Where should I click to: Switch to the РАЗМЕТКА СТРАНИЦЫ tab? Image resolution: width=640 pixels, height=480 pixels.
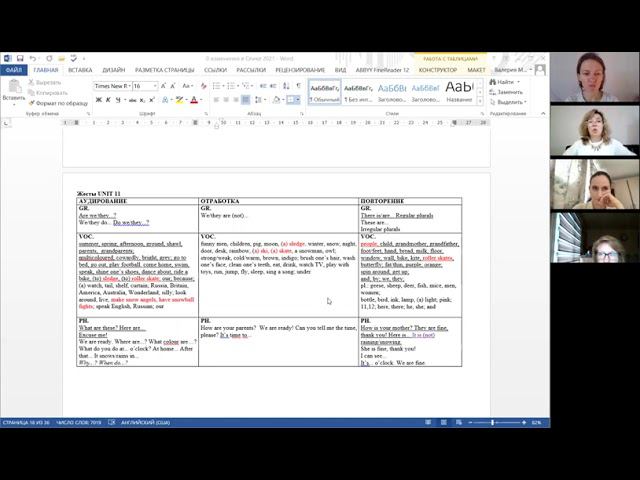click(x=164, y=70)
